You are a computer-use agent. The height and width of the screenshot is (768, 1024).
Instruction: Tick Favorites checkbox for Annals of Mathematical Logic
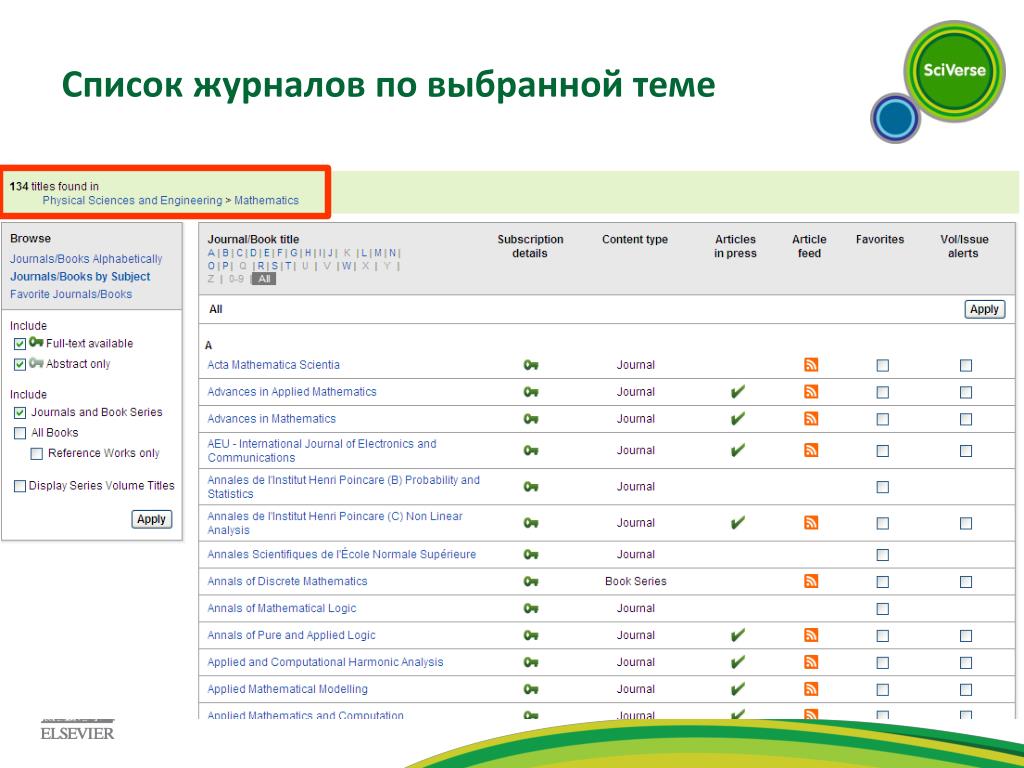click(882, 609)
